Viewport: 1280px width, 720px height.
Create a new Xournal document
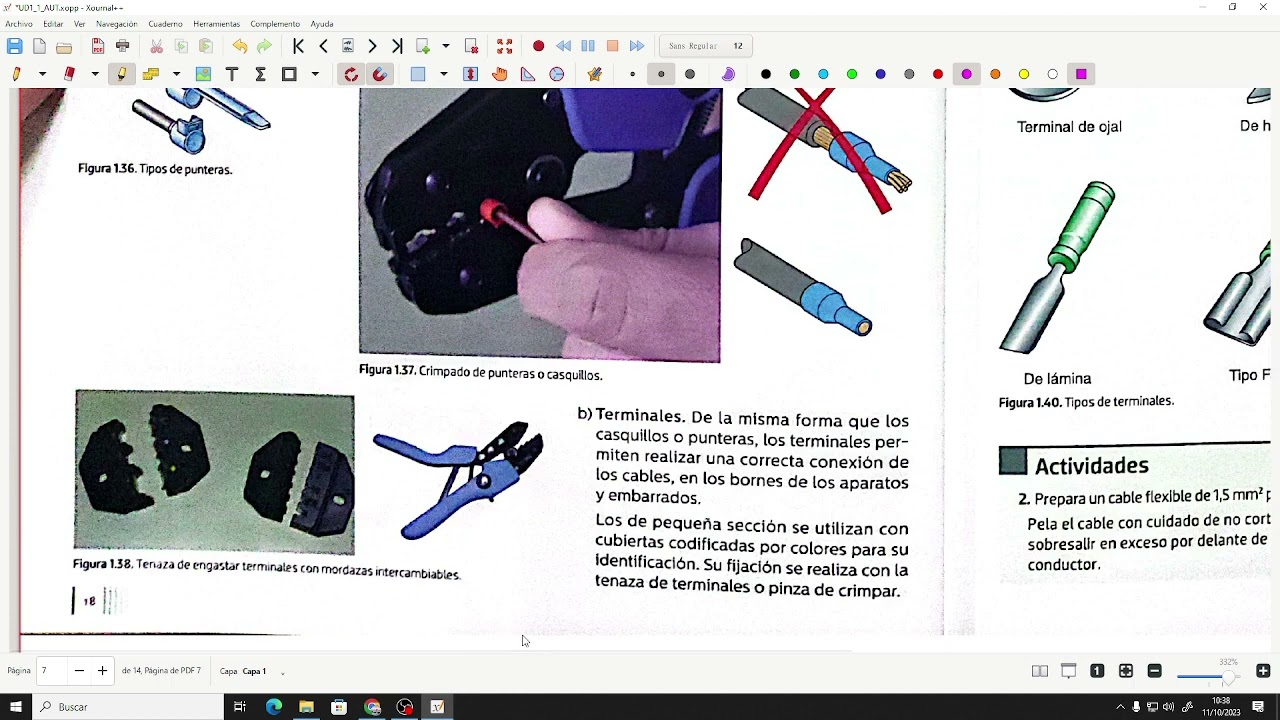39,46
